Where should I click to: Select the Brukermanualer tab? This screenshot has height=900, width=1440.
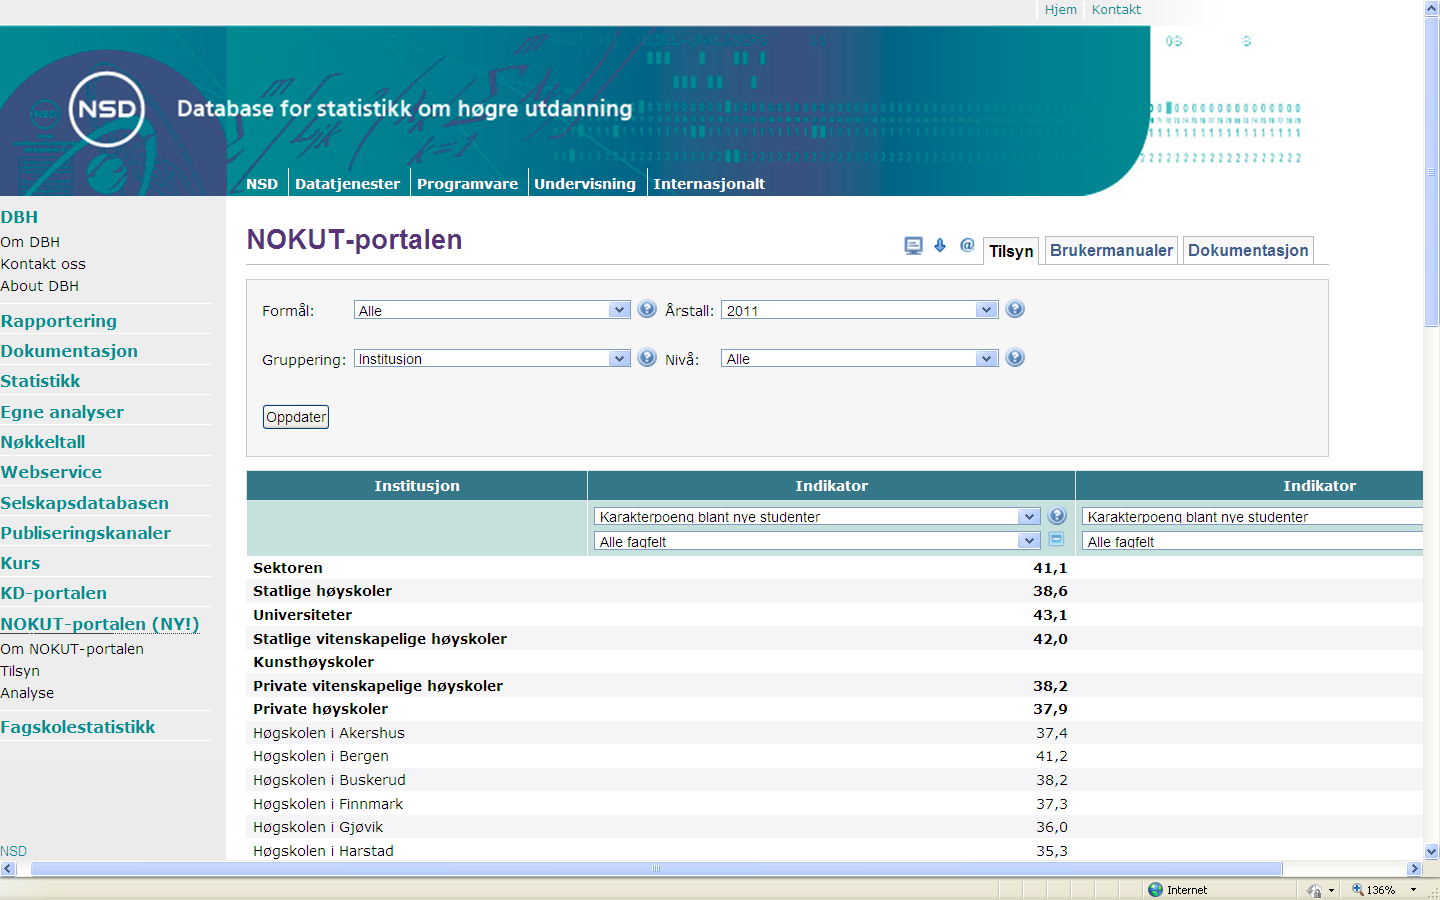click(x=1111, y=250)
